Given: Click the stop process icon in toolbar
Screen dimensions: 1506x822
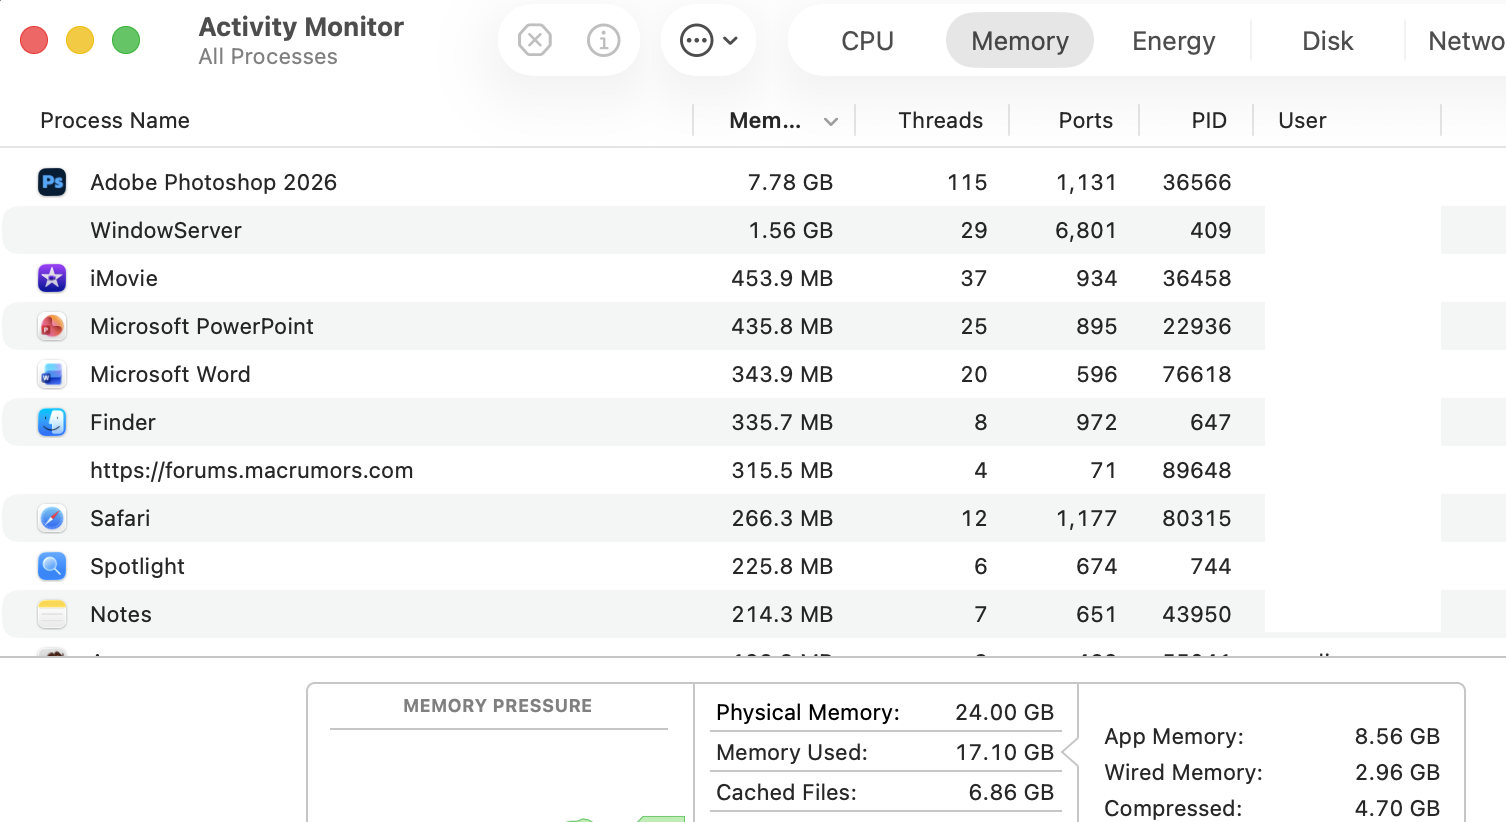Looking at the screenshot, I should pyautogui.click(x=535, y=40).
